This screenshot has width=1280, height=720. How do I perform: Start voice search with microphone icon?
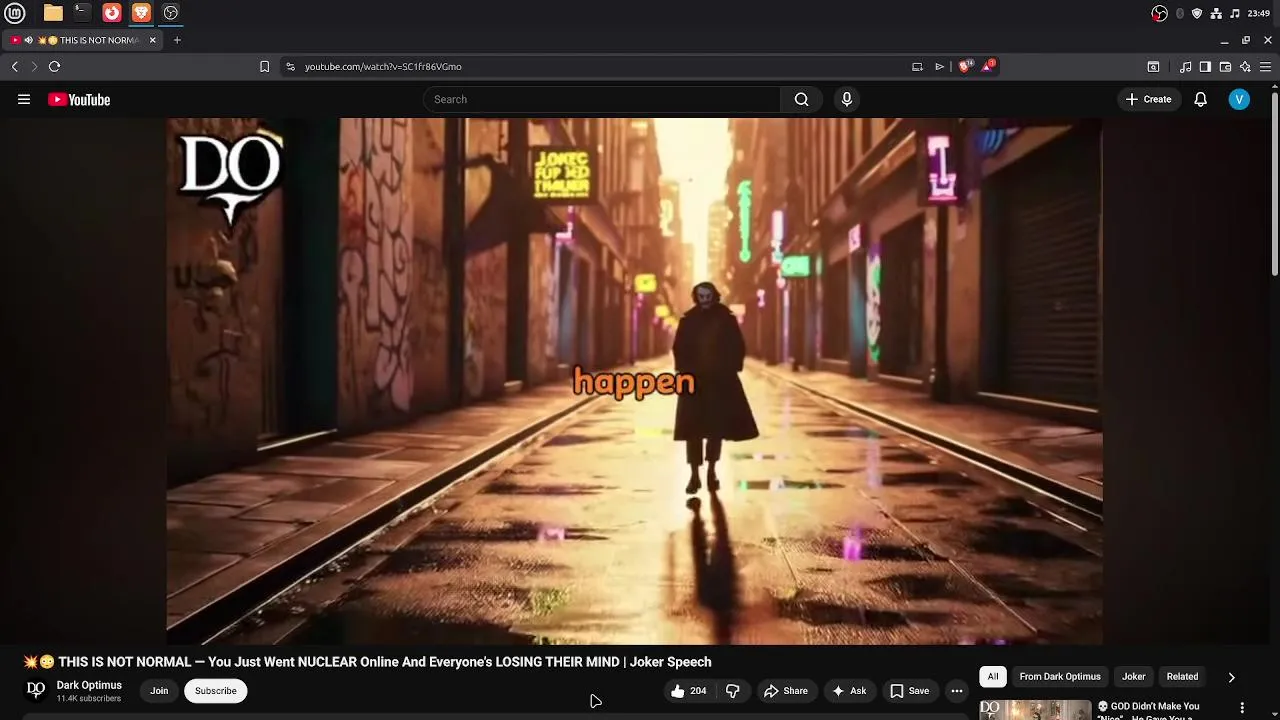pyautogui.click(x=847, y=99)
